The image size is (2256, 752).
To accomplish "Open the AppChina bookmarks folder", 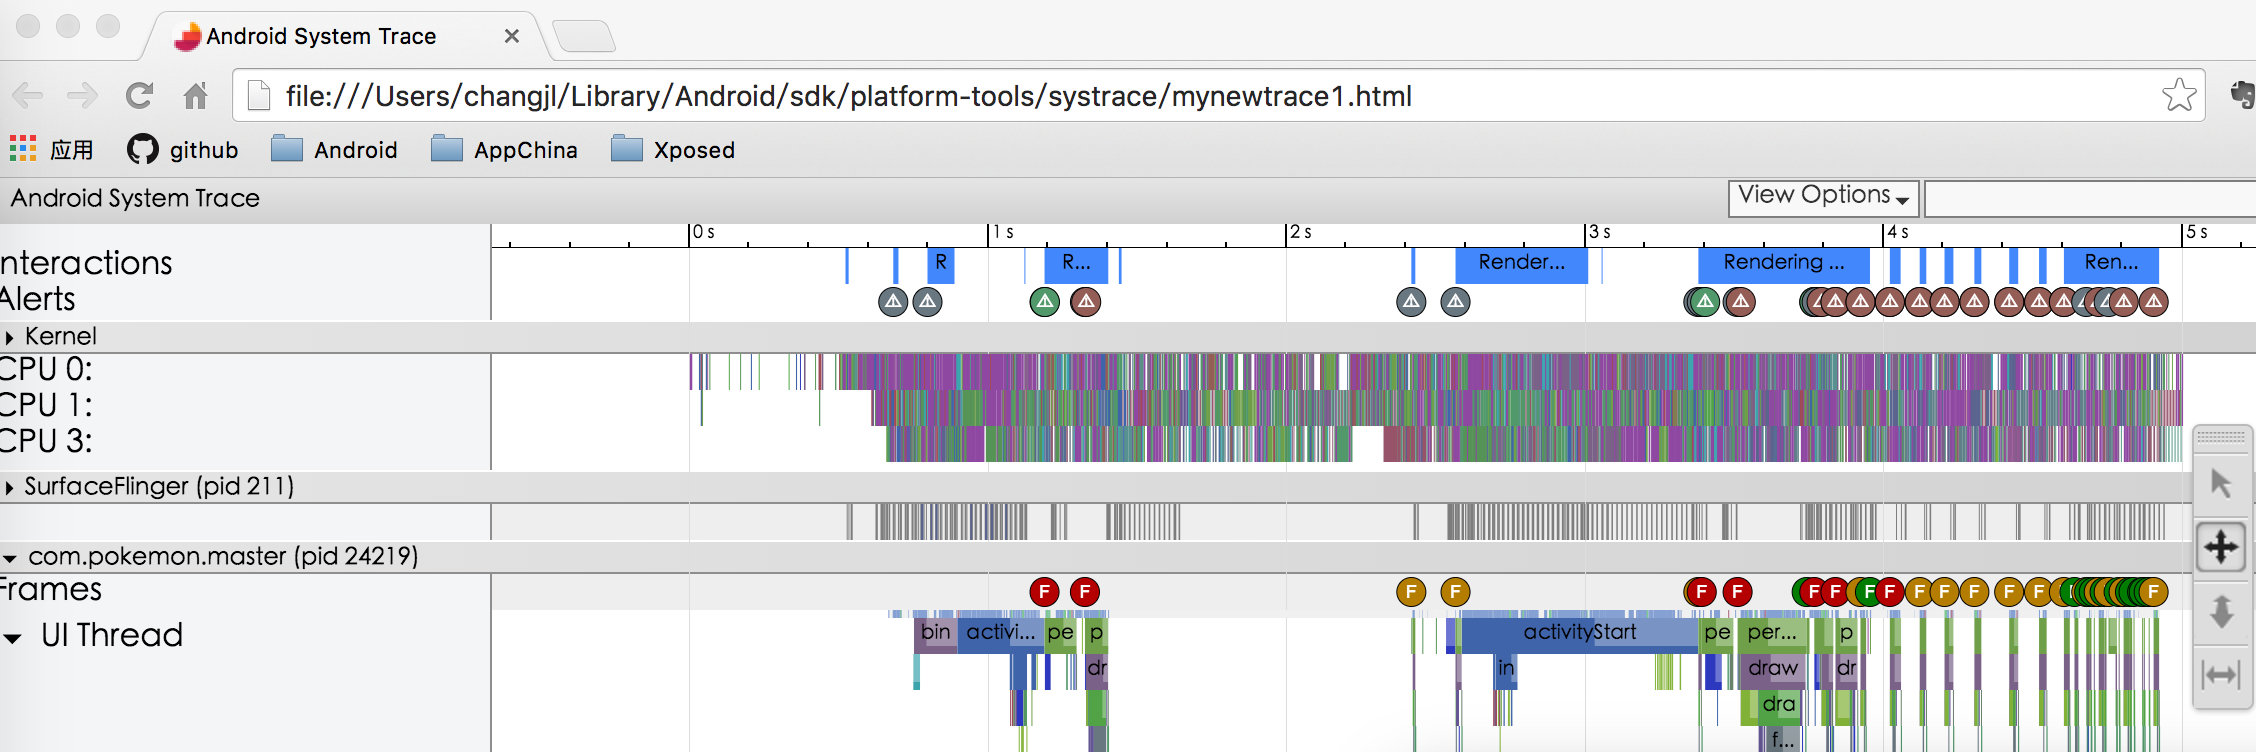I will 504,150.
